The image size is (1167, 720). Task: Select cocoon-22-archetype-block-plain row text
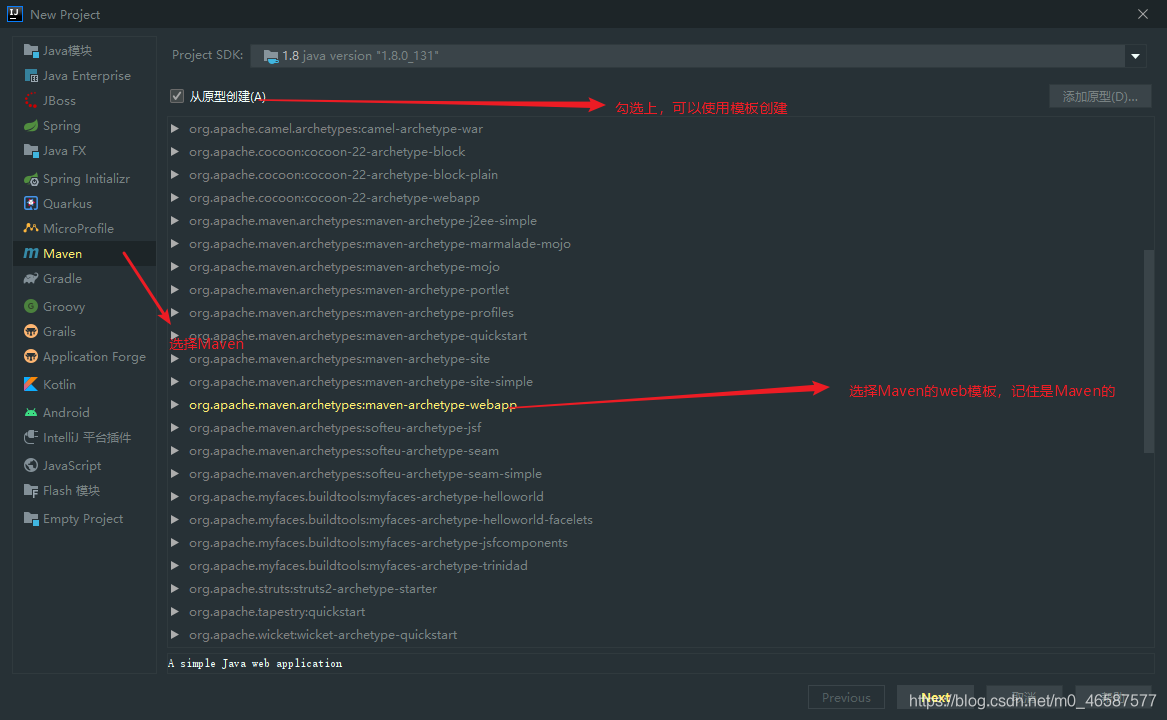coord(343,175)
